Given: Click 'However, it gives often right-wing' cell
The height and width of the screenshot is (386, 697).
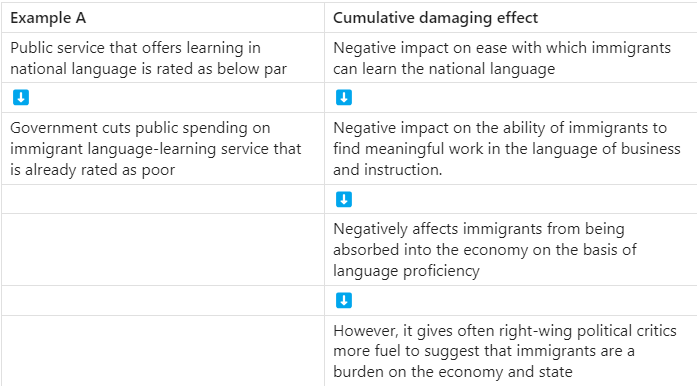Looking at the screenshot, I should coord(511,351).
